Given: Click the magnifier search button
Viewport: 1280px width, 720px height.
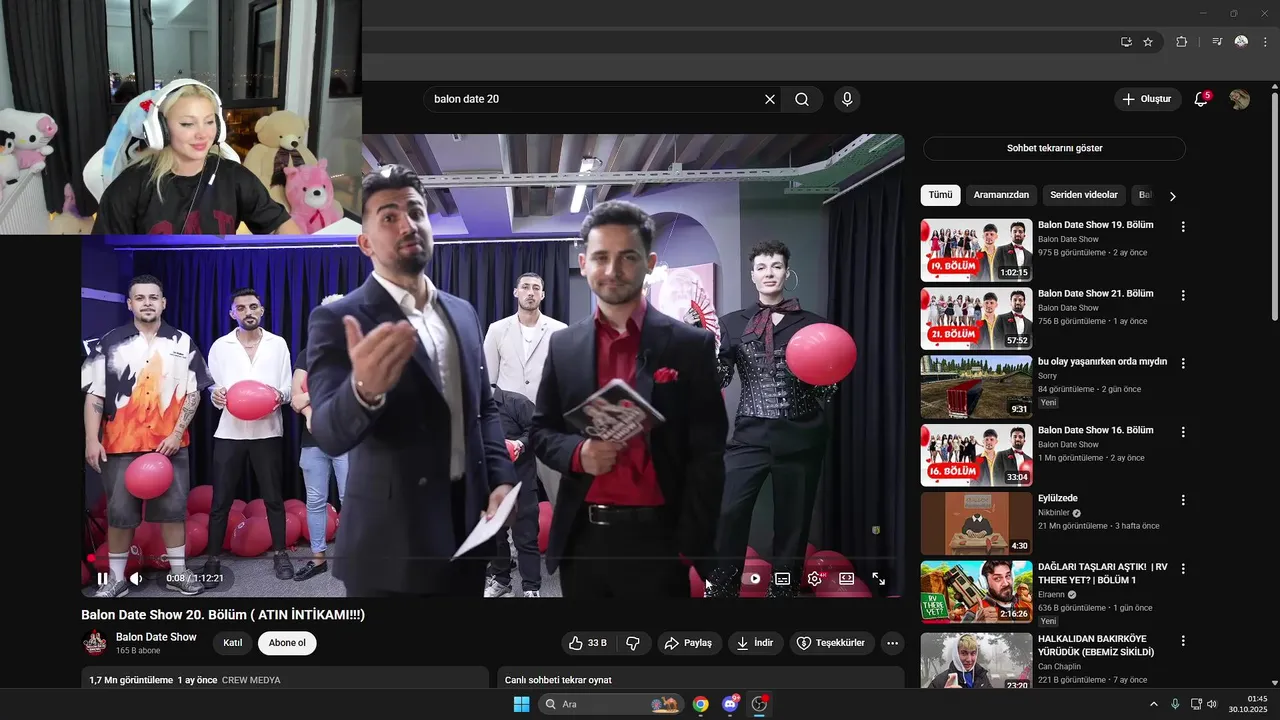Looking at the screenshot, I should pyautogui.click(x=802, y=99).
